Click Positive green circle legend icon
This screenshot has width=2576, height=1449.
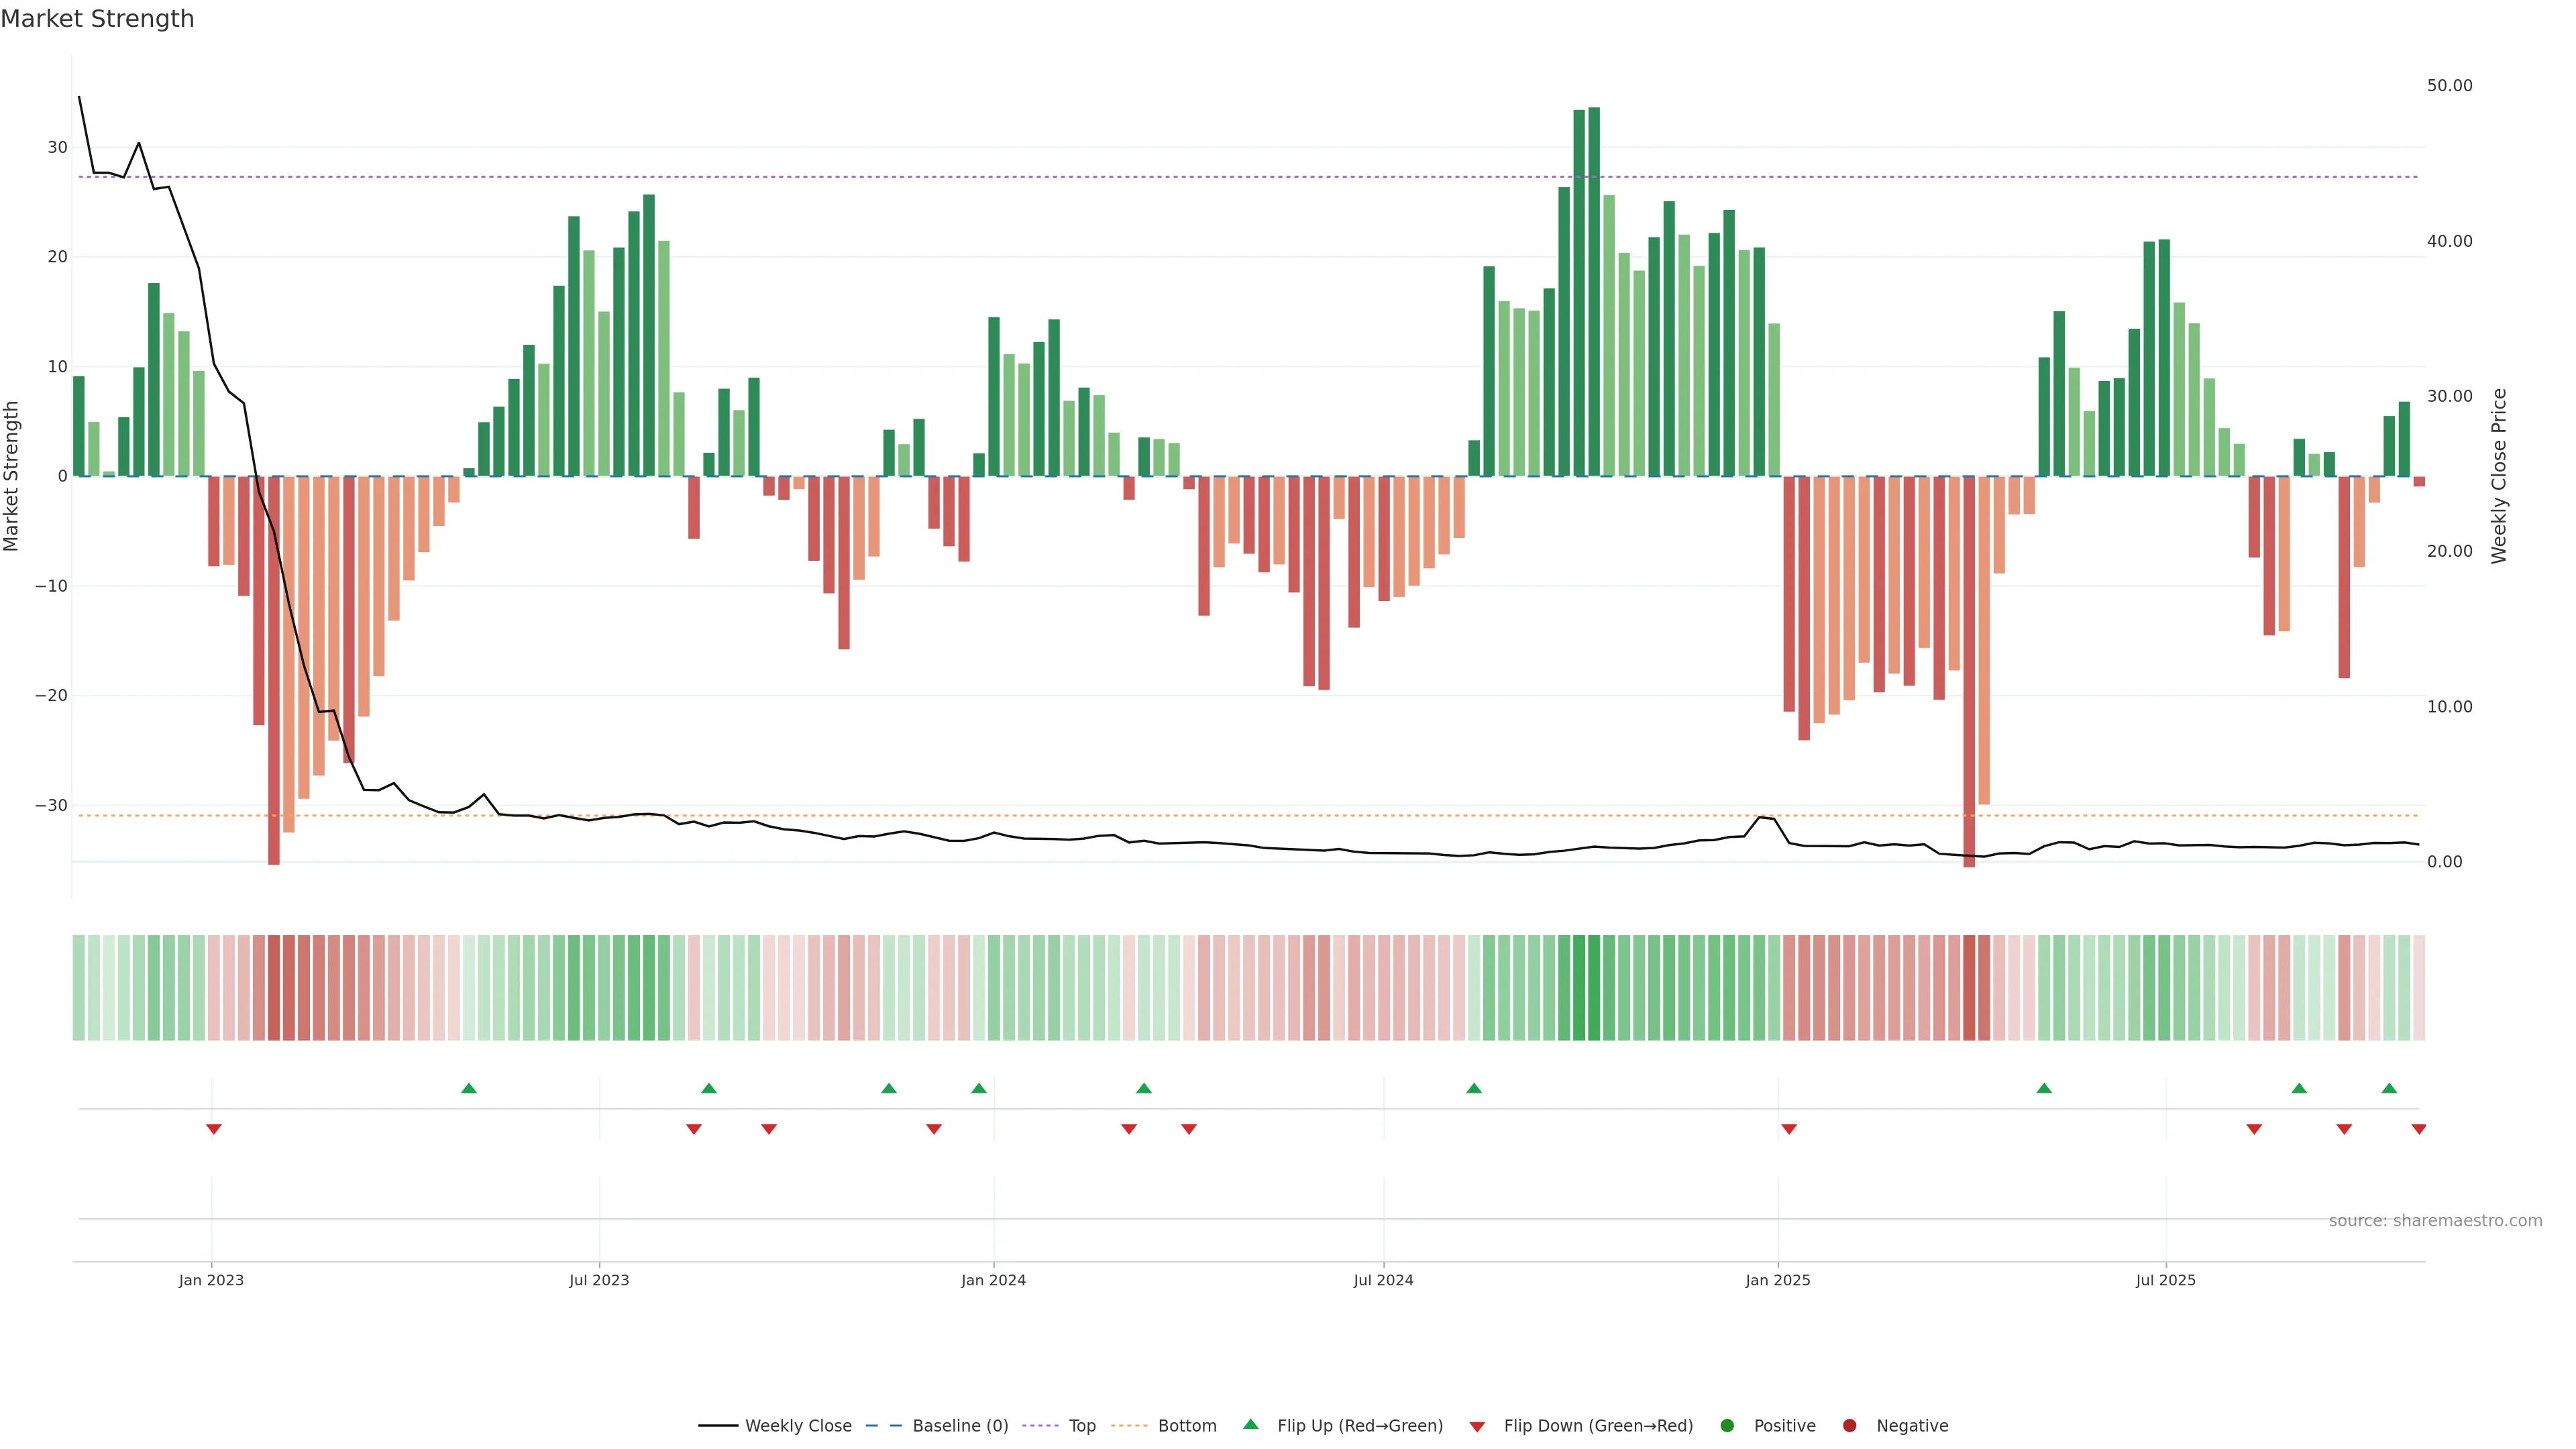[1727, 1425]
